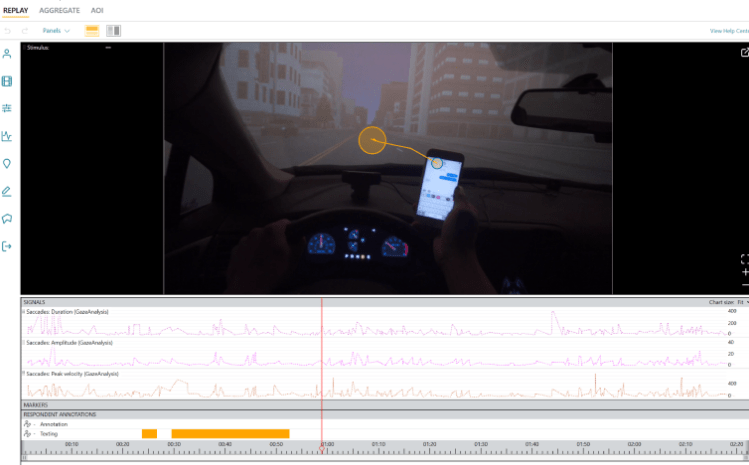Viewport: 749px width, 465px height.
Task: Open the respondent (person) sidebar icon
Action: 8,54
